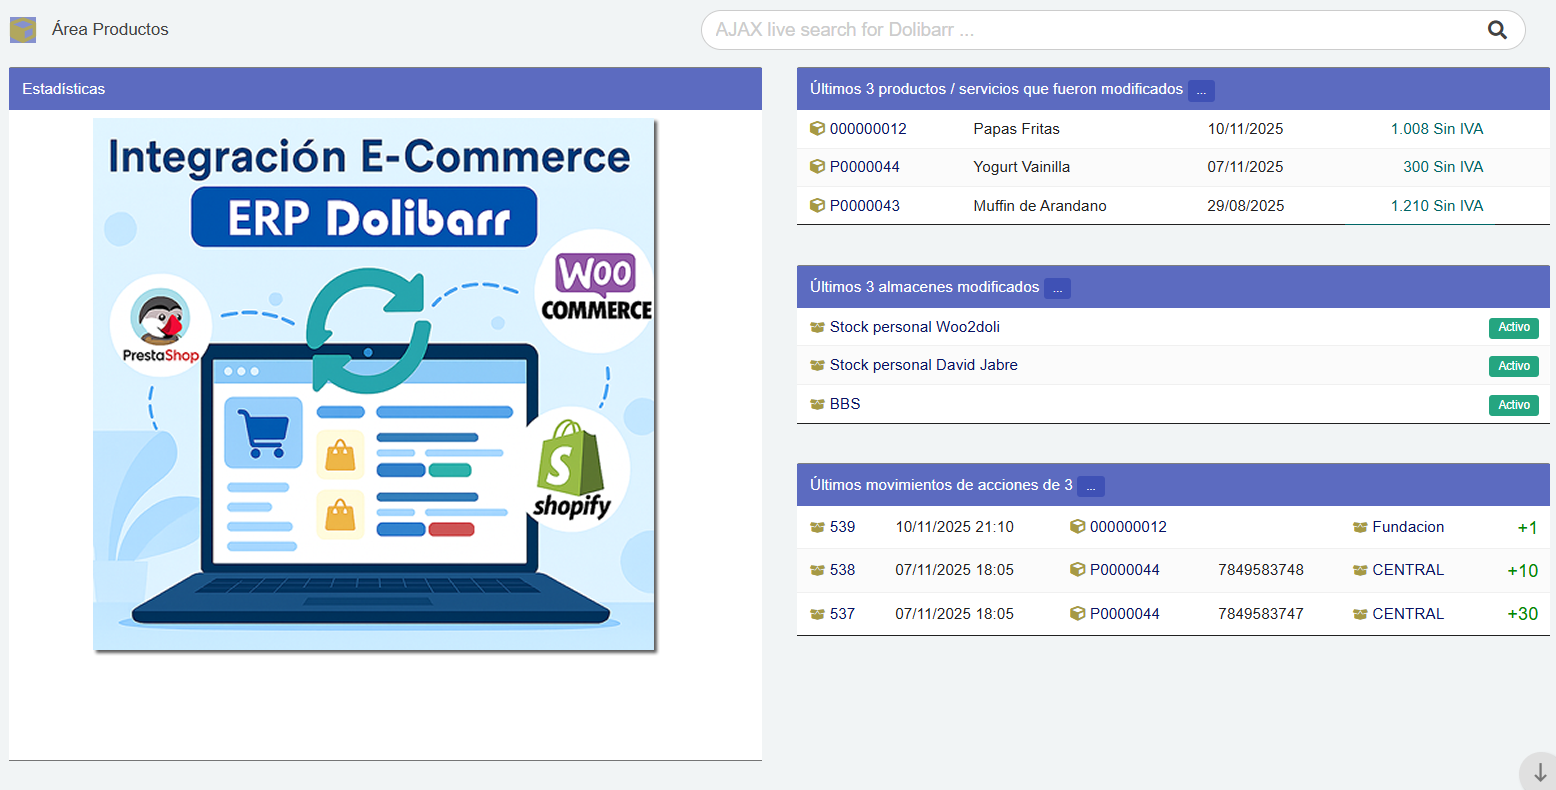The width and height of the screenshot is (1556, 790).
Task: Toggle Activo status for Stock personal Woo2doli
Action: point(1513,327)
